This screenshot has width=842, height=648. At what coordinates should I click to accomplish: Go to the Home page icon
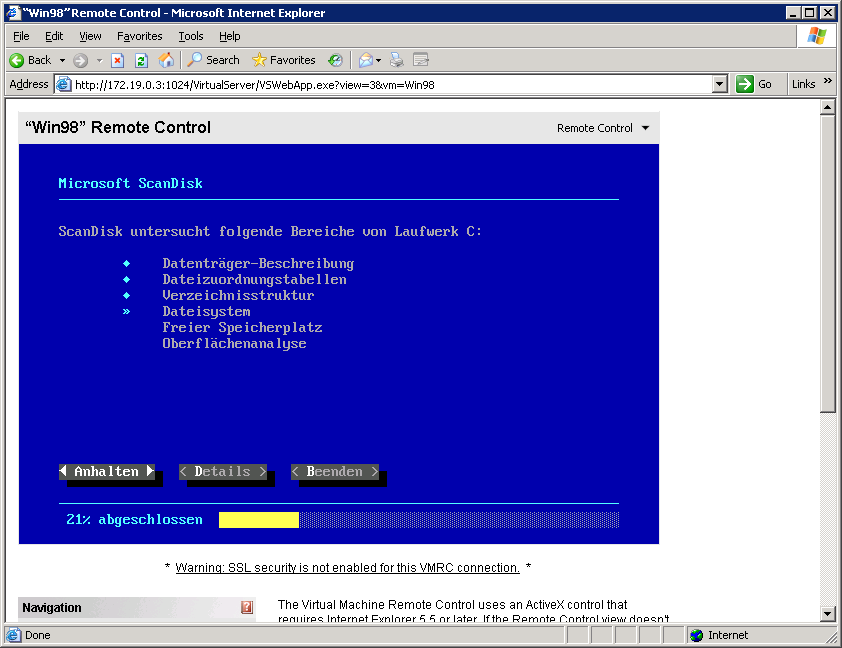(166, 60)
